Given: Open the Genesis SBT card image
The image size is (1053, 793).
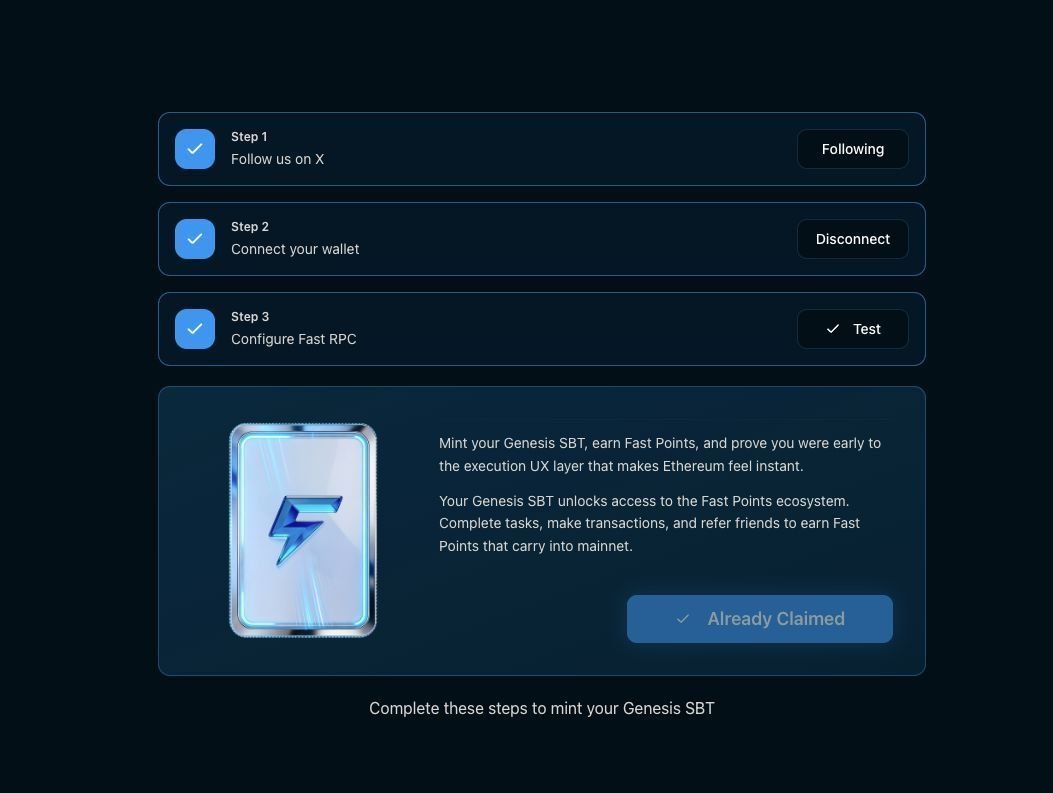Looking at the screenshot, I should click(303, 530).
